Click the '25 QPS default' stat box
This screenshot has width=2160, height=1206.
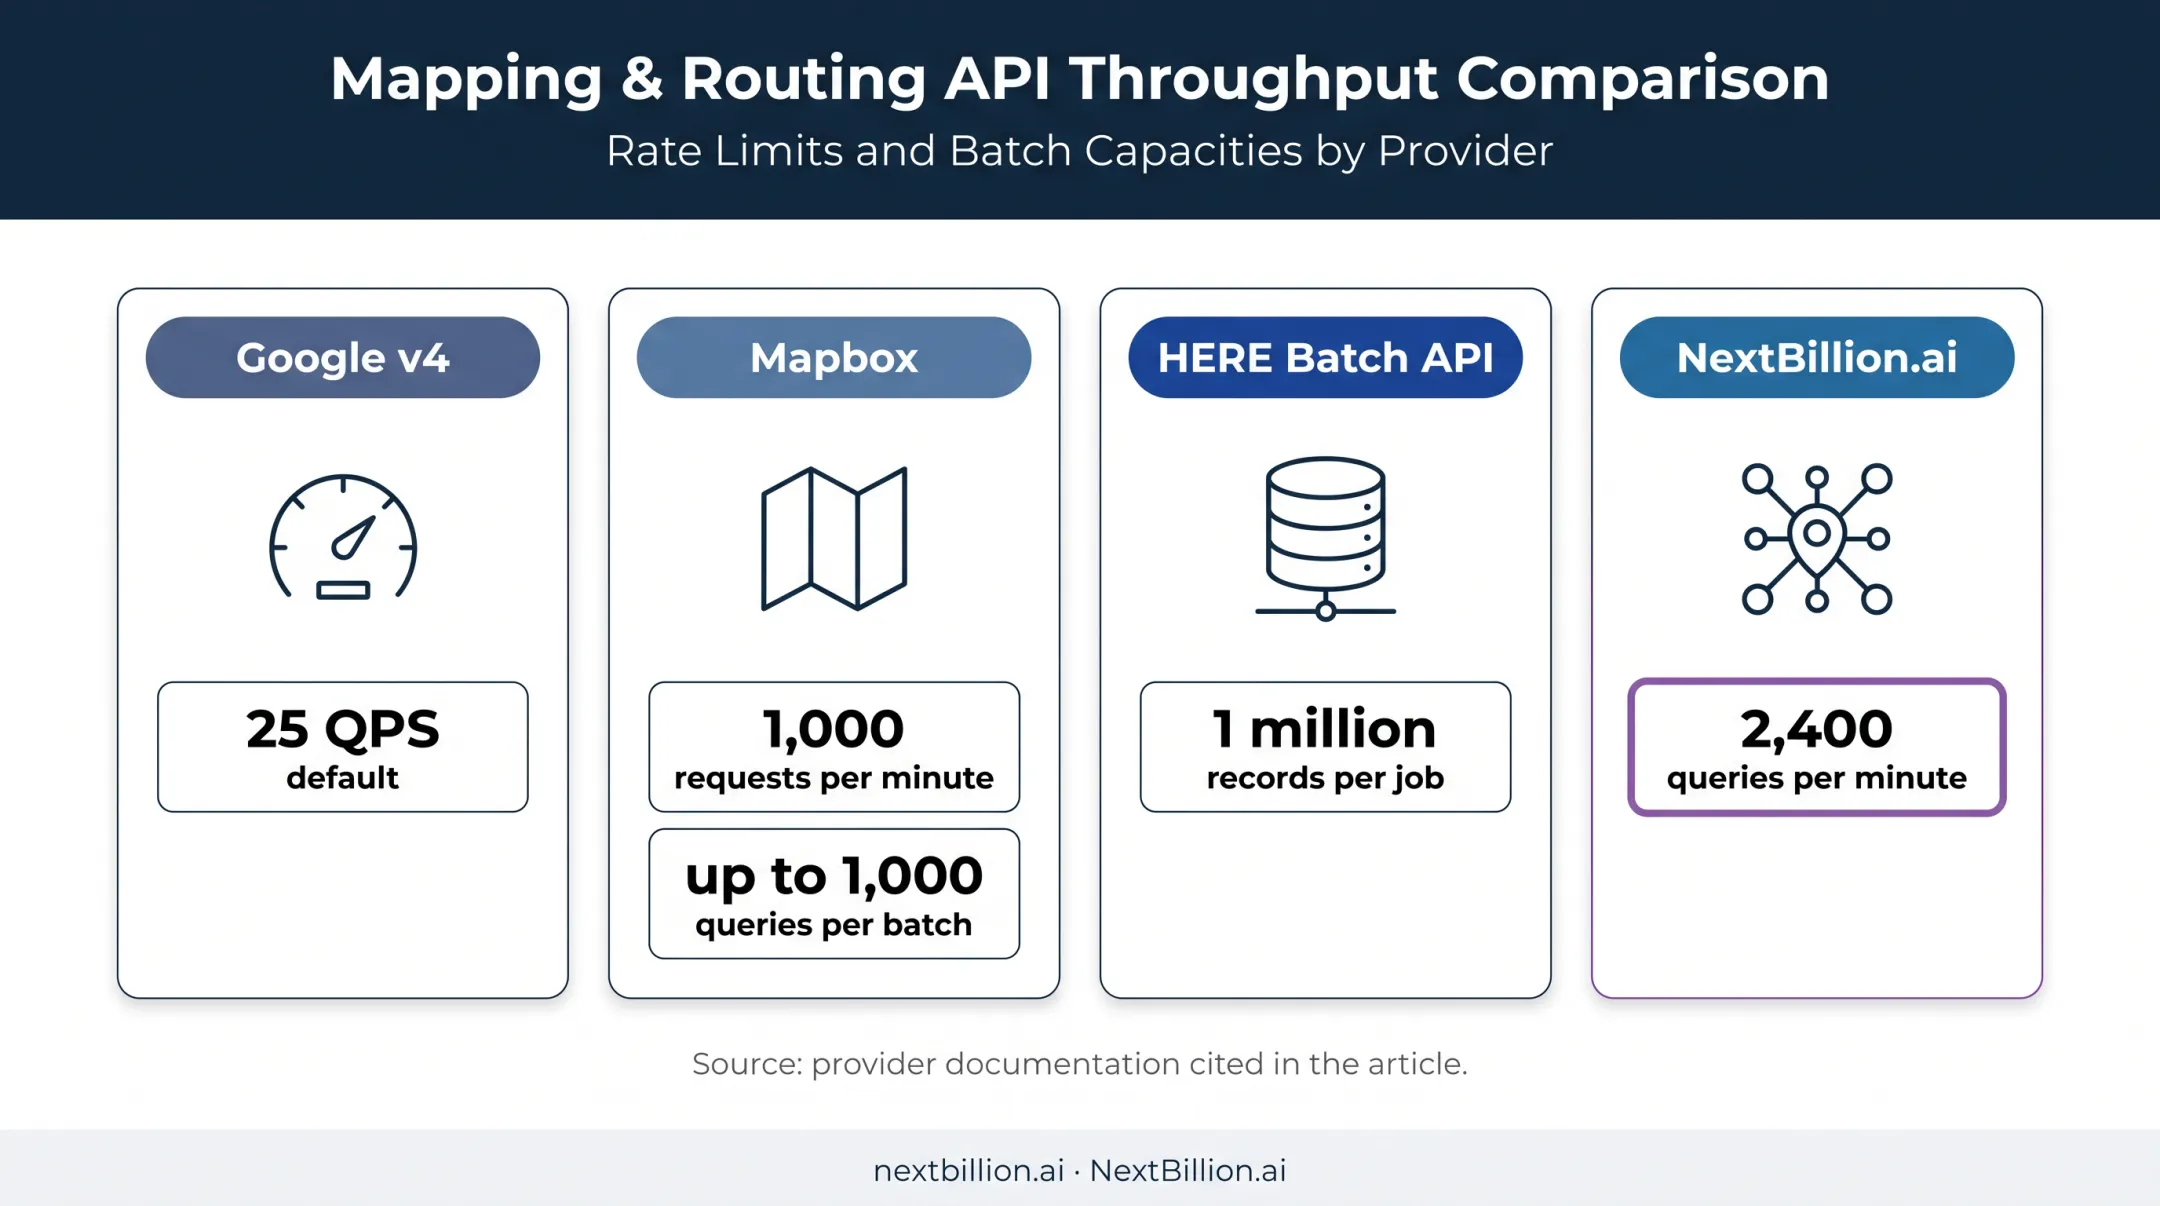tap(343, 747)
